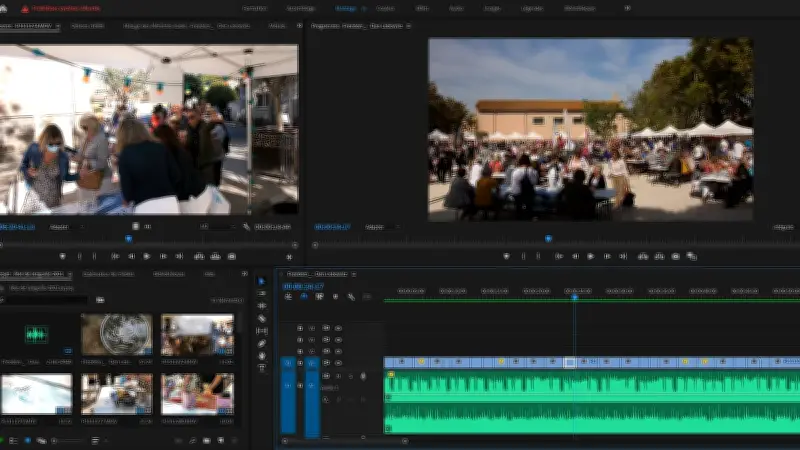The width and height of the screenshot is (800, 450).
Task: Open Program monitor playback resolution dropdown
Action: [x=783, y=227]
